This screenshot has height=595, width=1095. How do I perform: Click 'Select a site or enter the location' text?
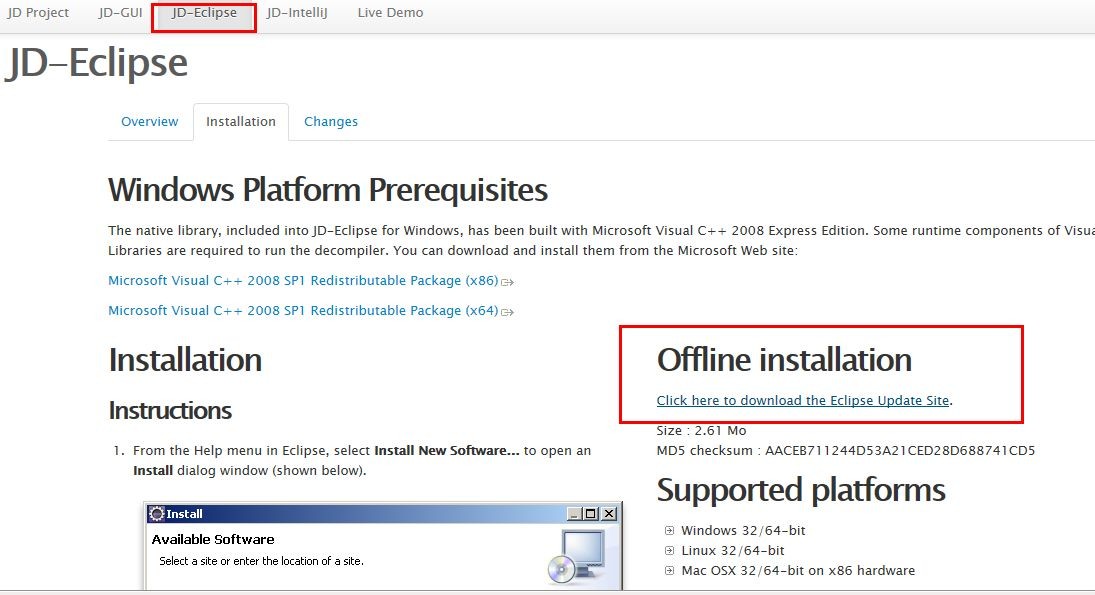[x=261, y=561]
